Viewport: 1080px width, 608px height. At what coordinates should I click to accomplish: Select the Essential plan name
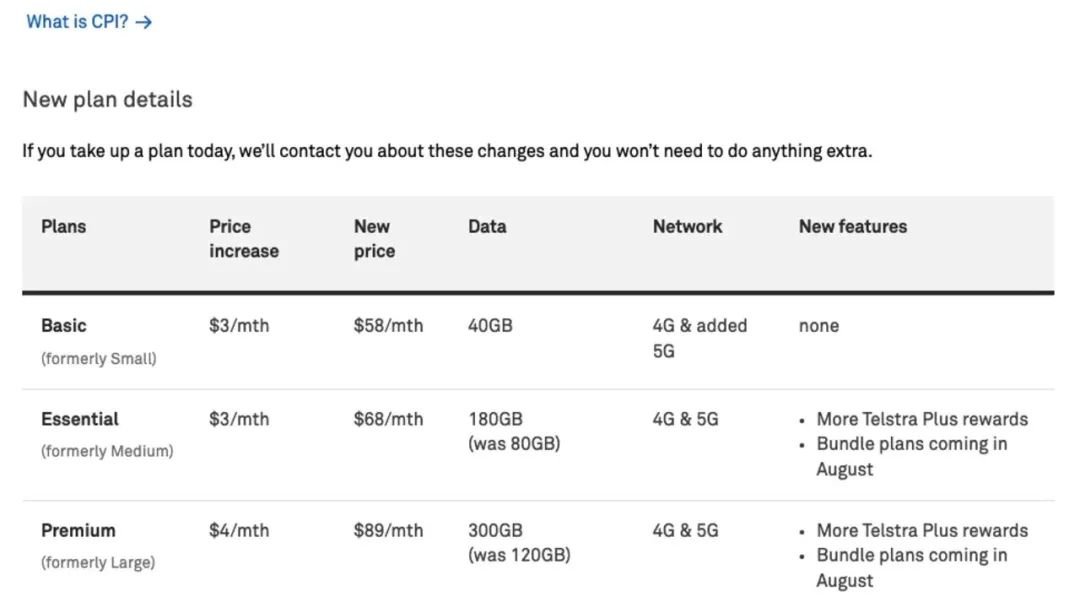coord(80,419)
